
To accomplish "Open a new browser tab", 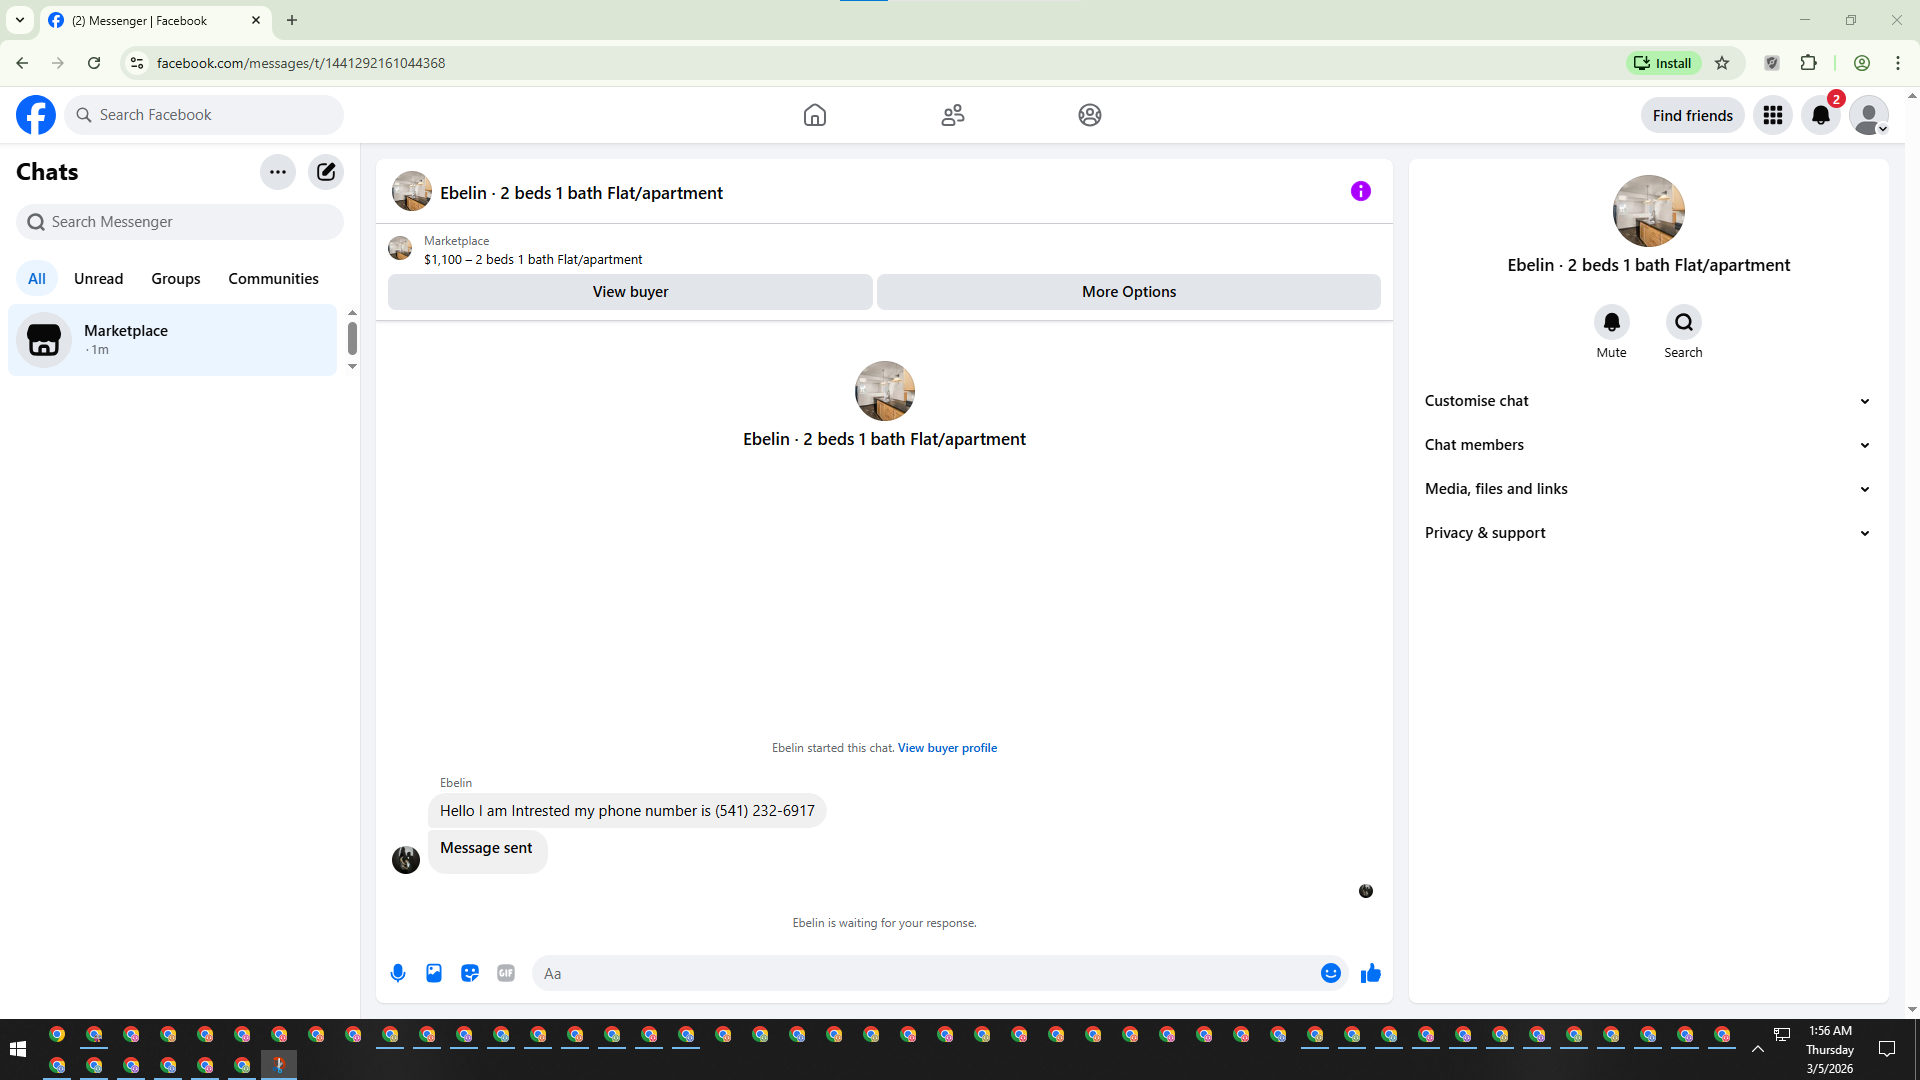I will pos(292,20).
